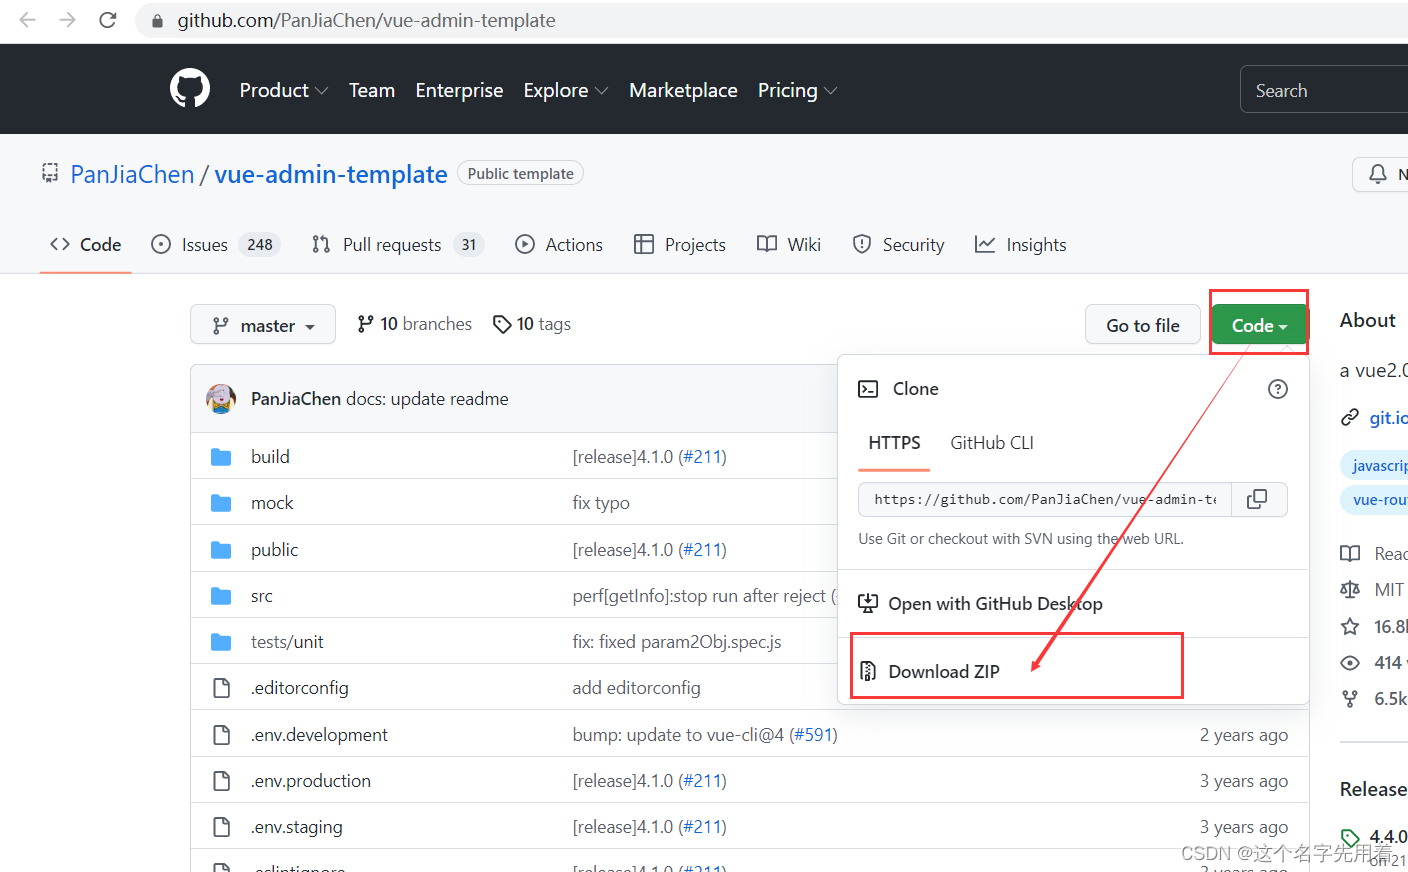Open the Marketplace nav item
Image resolution: width=1408 pixels, height=872 pixels.
(x=683, y=90)
